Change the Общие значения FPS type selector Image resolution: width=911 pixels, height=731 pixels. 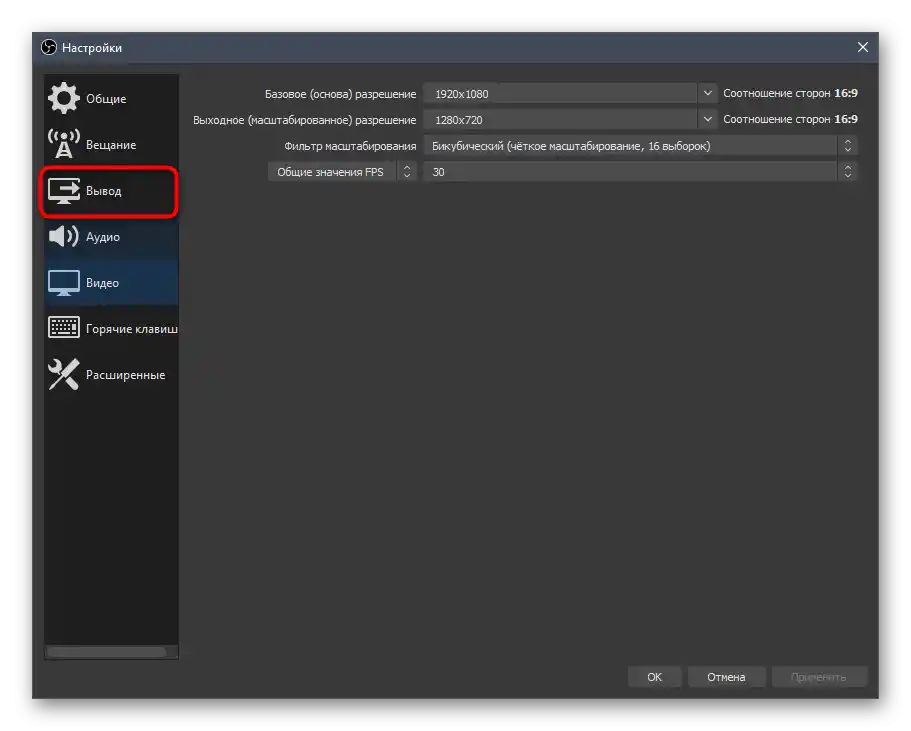[x=342, y=172]
